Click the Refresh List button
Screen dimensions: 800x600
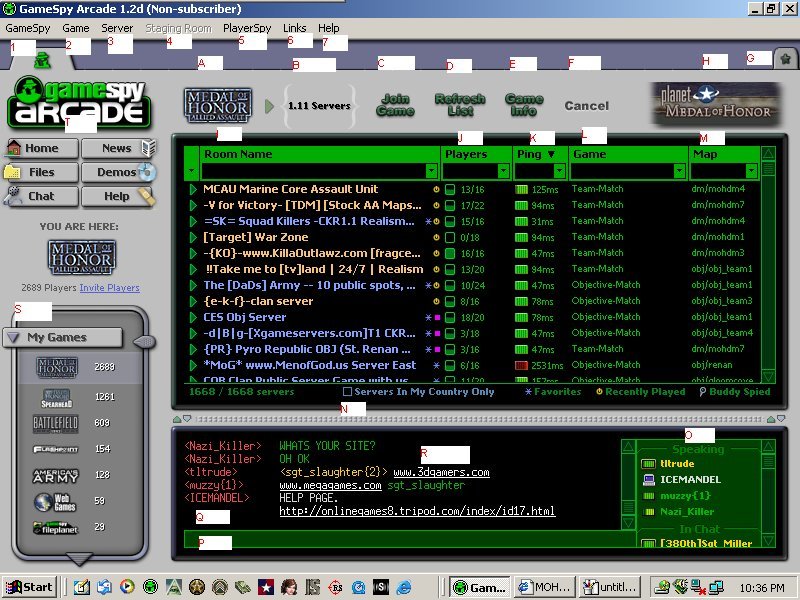click(460, 105)
